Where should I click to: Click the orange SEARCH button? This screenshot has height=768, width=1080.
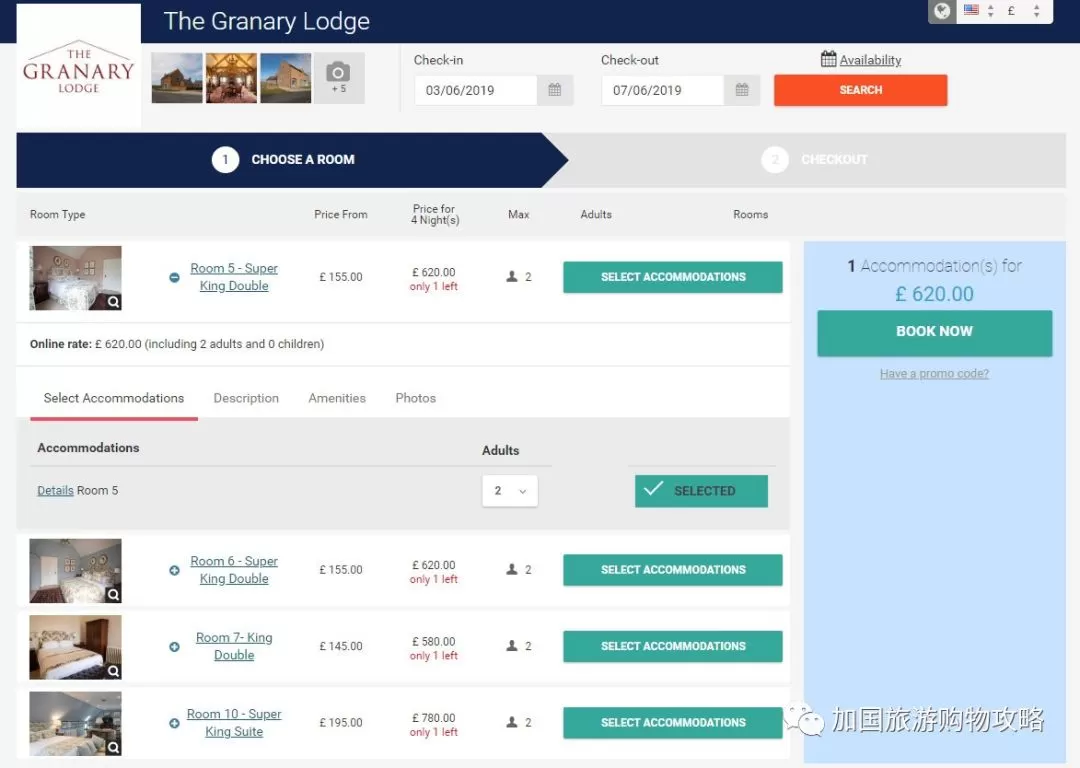click(860, 90)
